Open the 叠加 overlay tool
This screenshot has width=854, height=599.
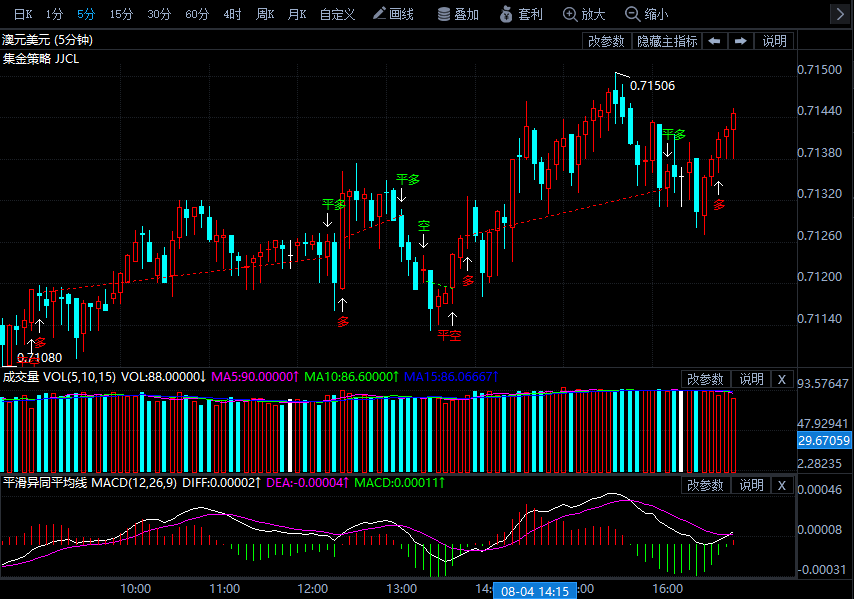(x=458, y=14)
